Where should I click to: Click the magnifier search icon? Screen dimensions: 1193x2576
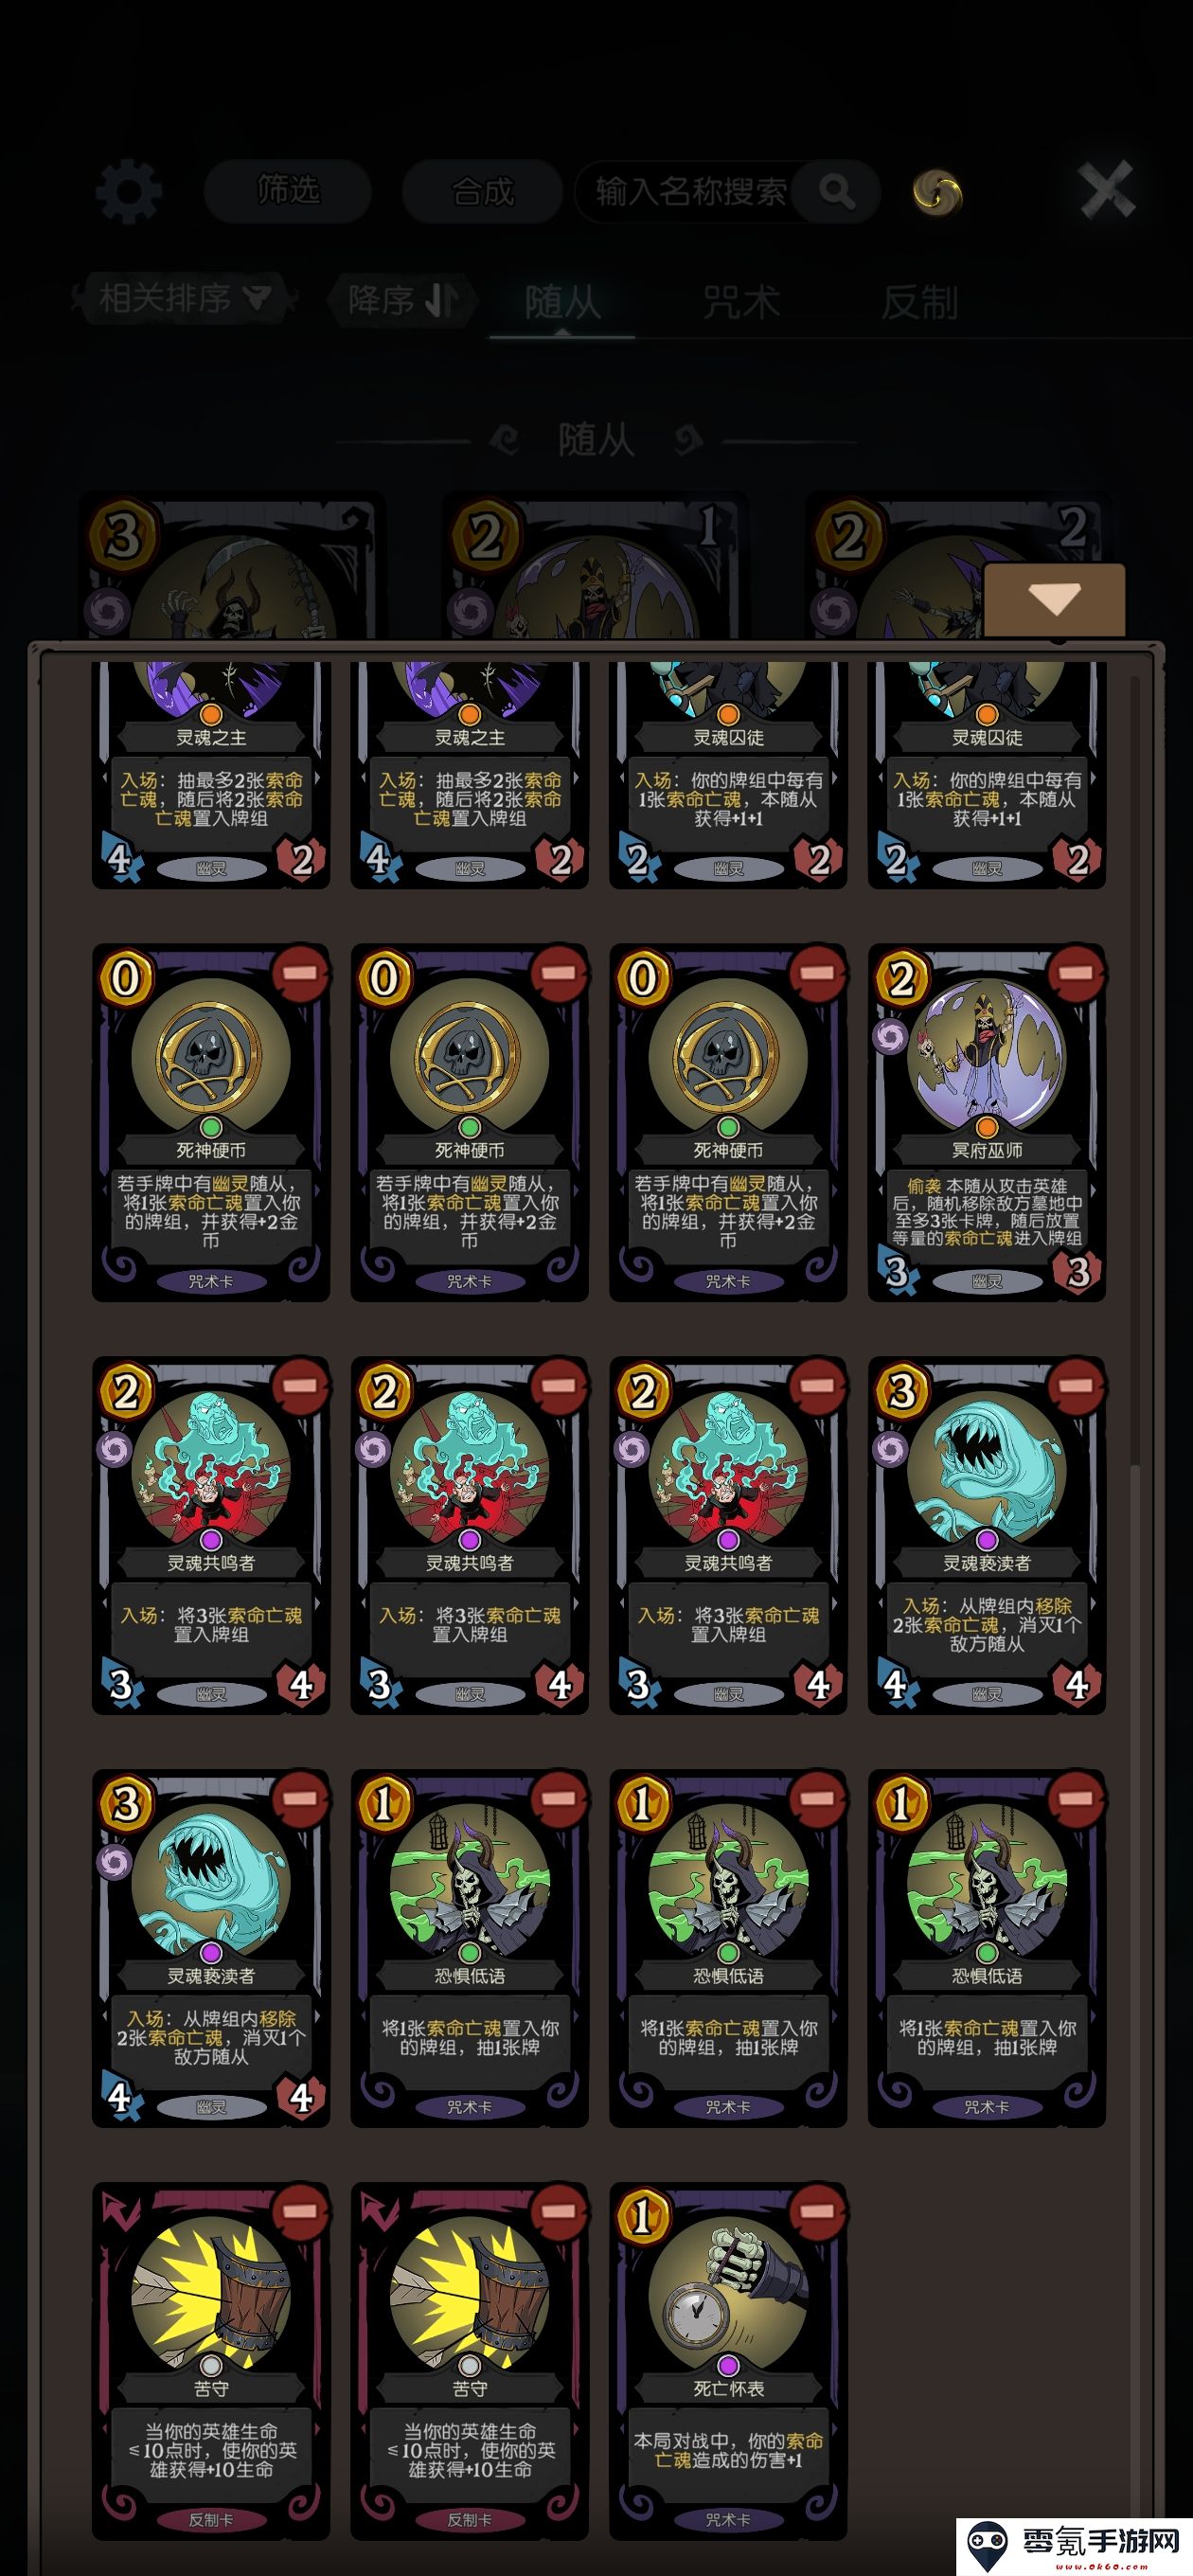click(836, 190)
